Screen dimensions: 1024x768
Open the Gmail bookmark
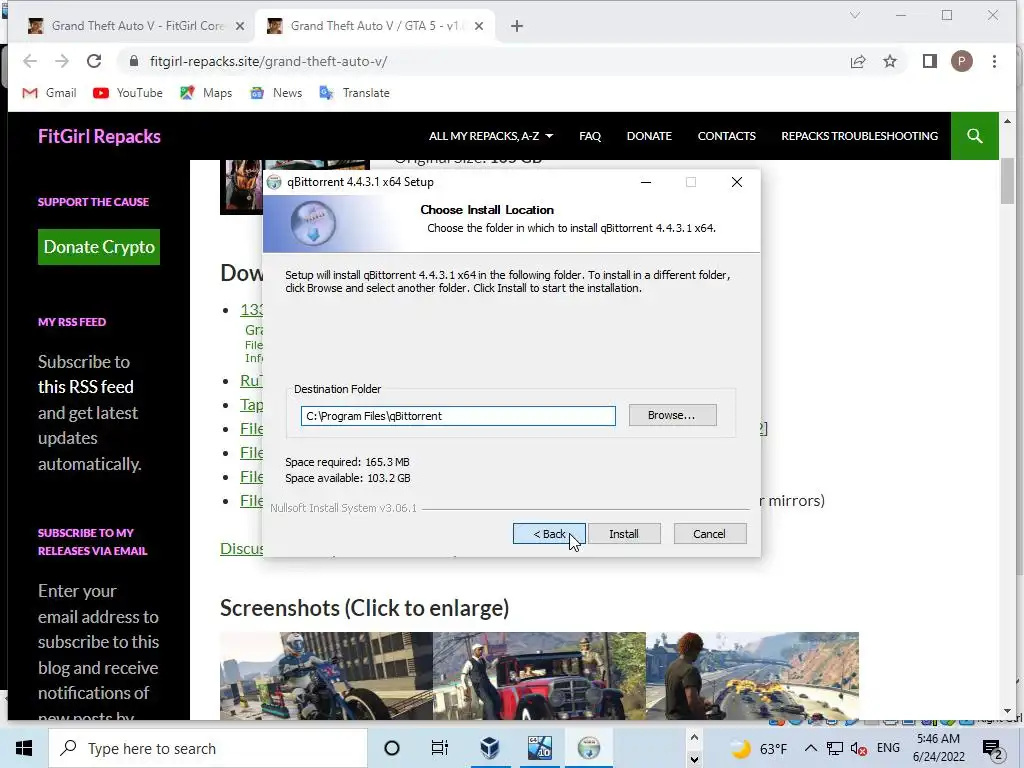(50, 93)
